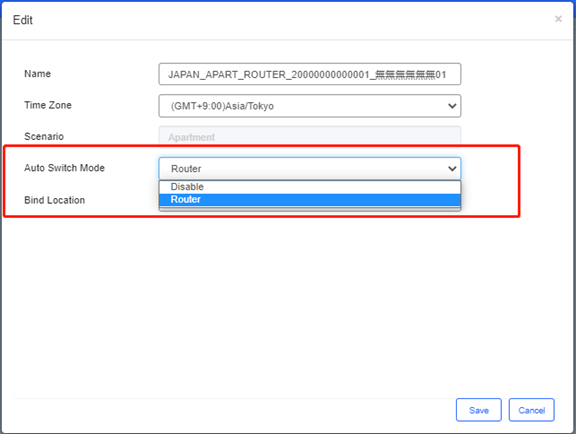Screen dimensions: 576x434
Task: Open the Asia/Tokyo time zone dropdown
Action: point(310,106)
